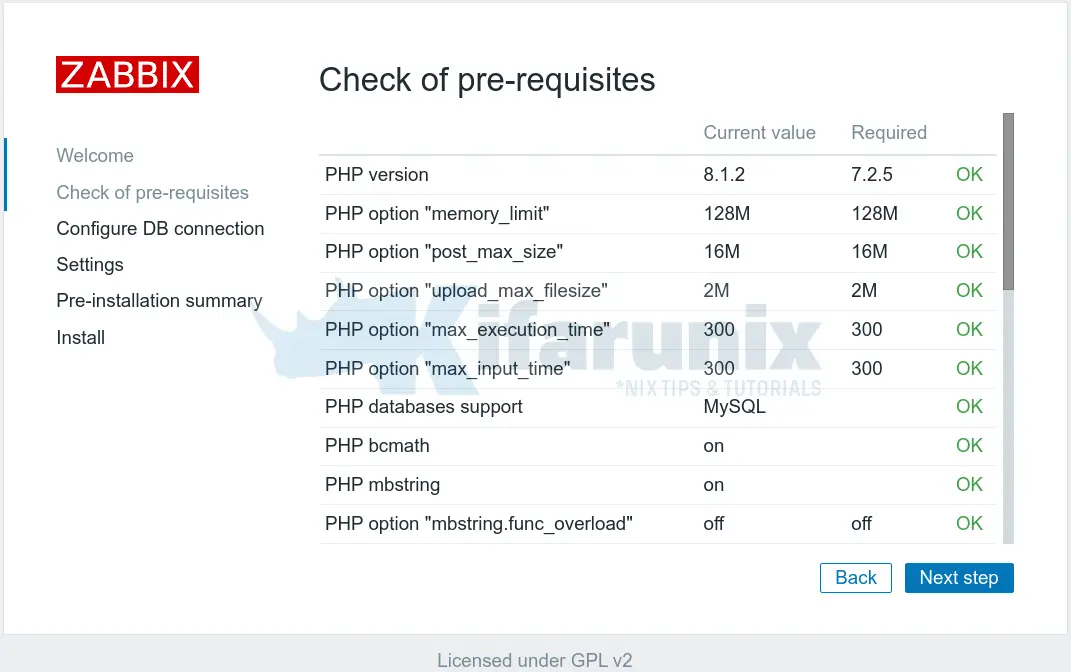Screen dimensions: 1071x672
Task: Click the Next step button
Action: pyautogui.click(x=958, y=578)
